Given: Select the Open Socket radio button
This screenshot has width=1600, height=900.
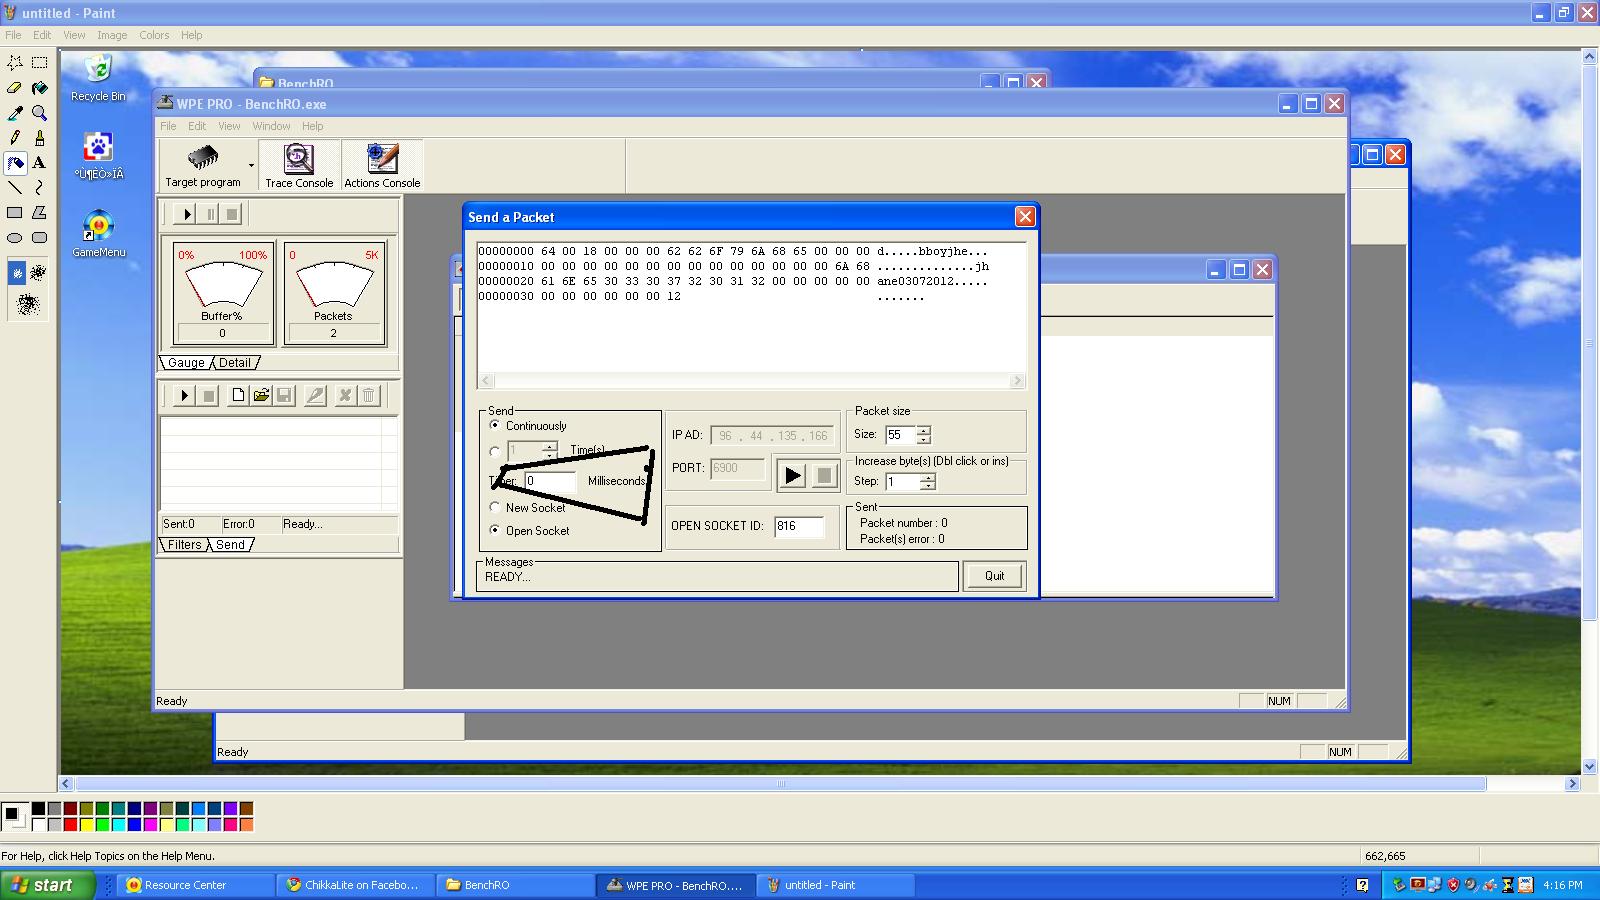Looking at the screenshot, I should pos(495,531).
